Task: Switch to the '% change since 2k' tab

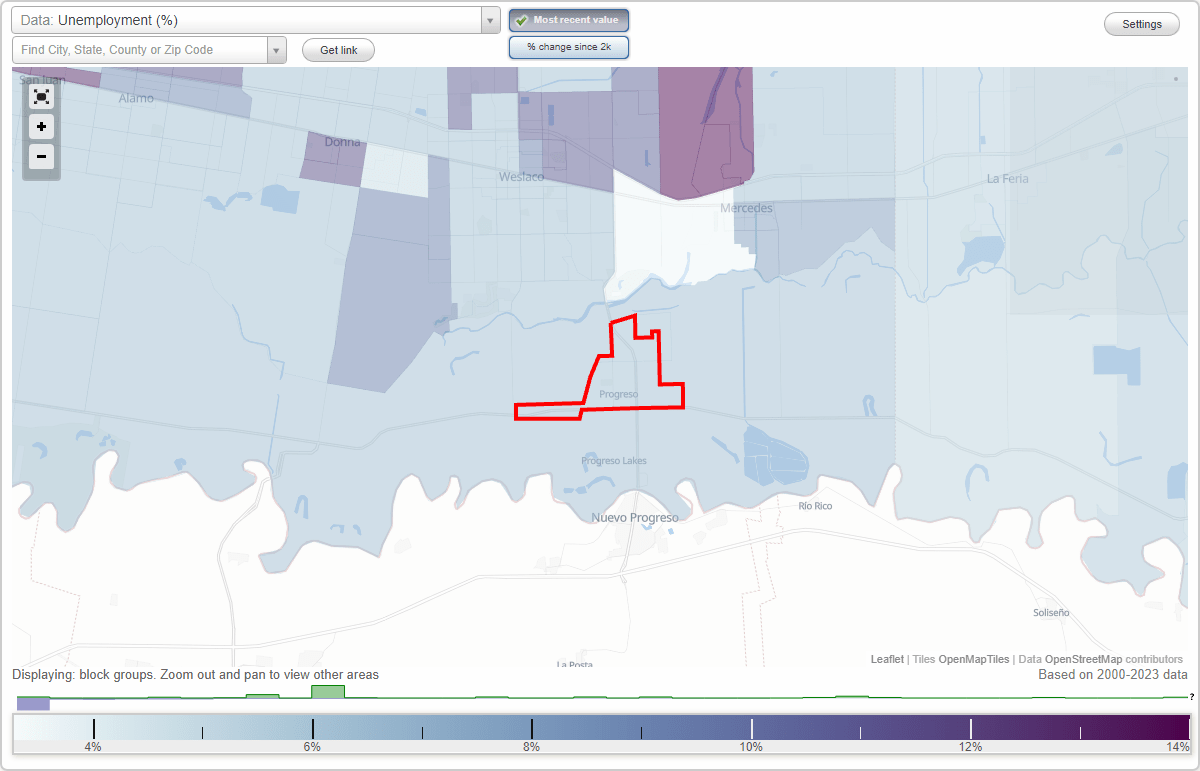Action: (x=568, y=46)
